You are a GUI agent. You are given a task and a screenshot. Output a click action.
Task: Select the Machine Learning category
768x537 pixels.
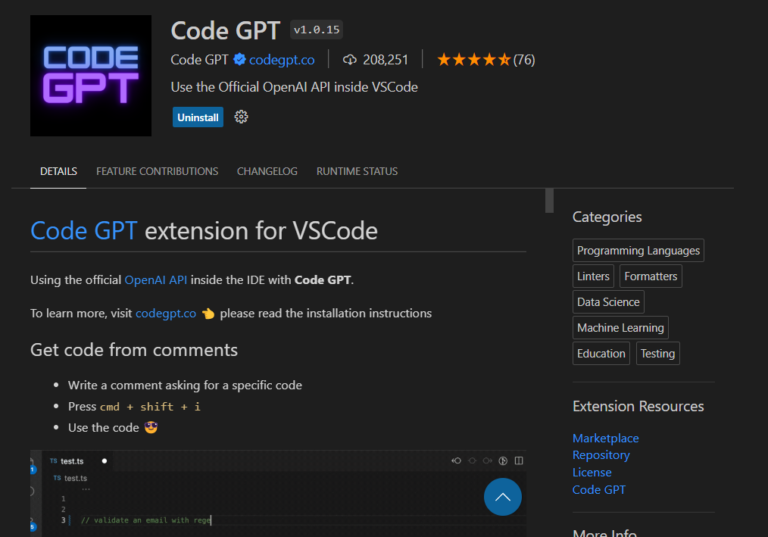621,328
